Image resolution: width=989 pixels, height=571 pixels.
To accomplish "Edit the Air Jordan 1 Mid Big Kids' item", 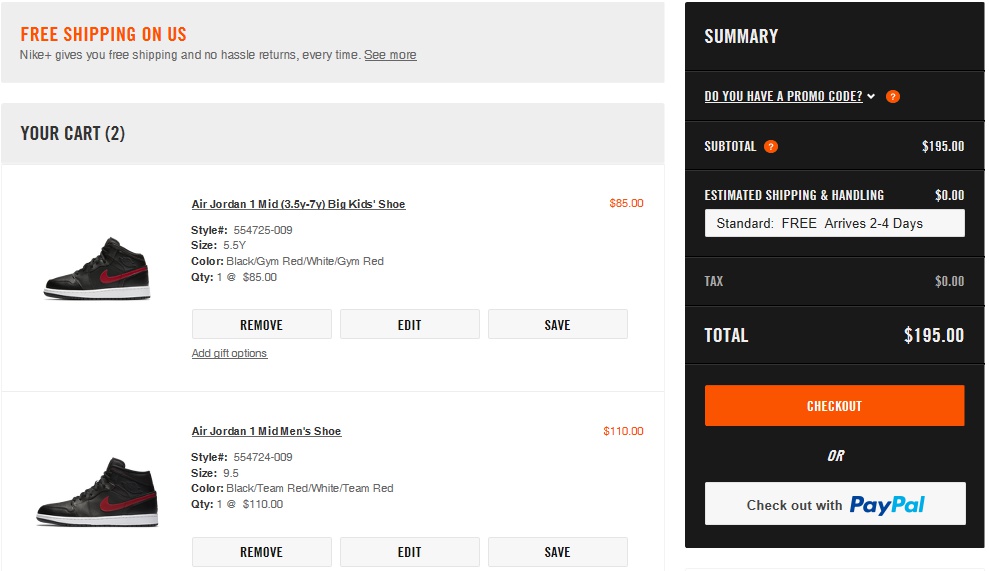I will coord(409,325).
